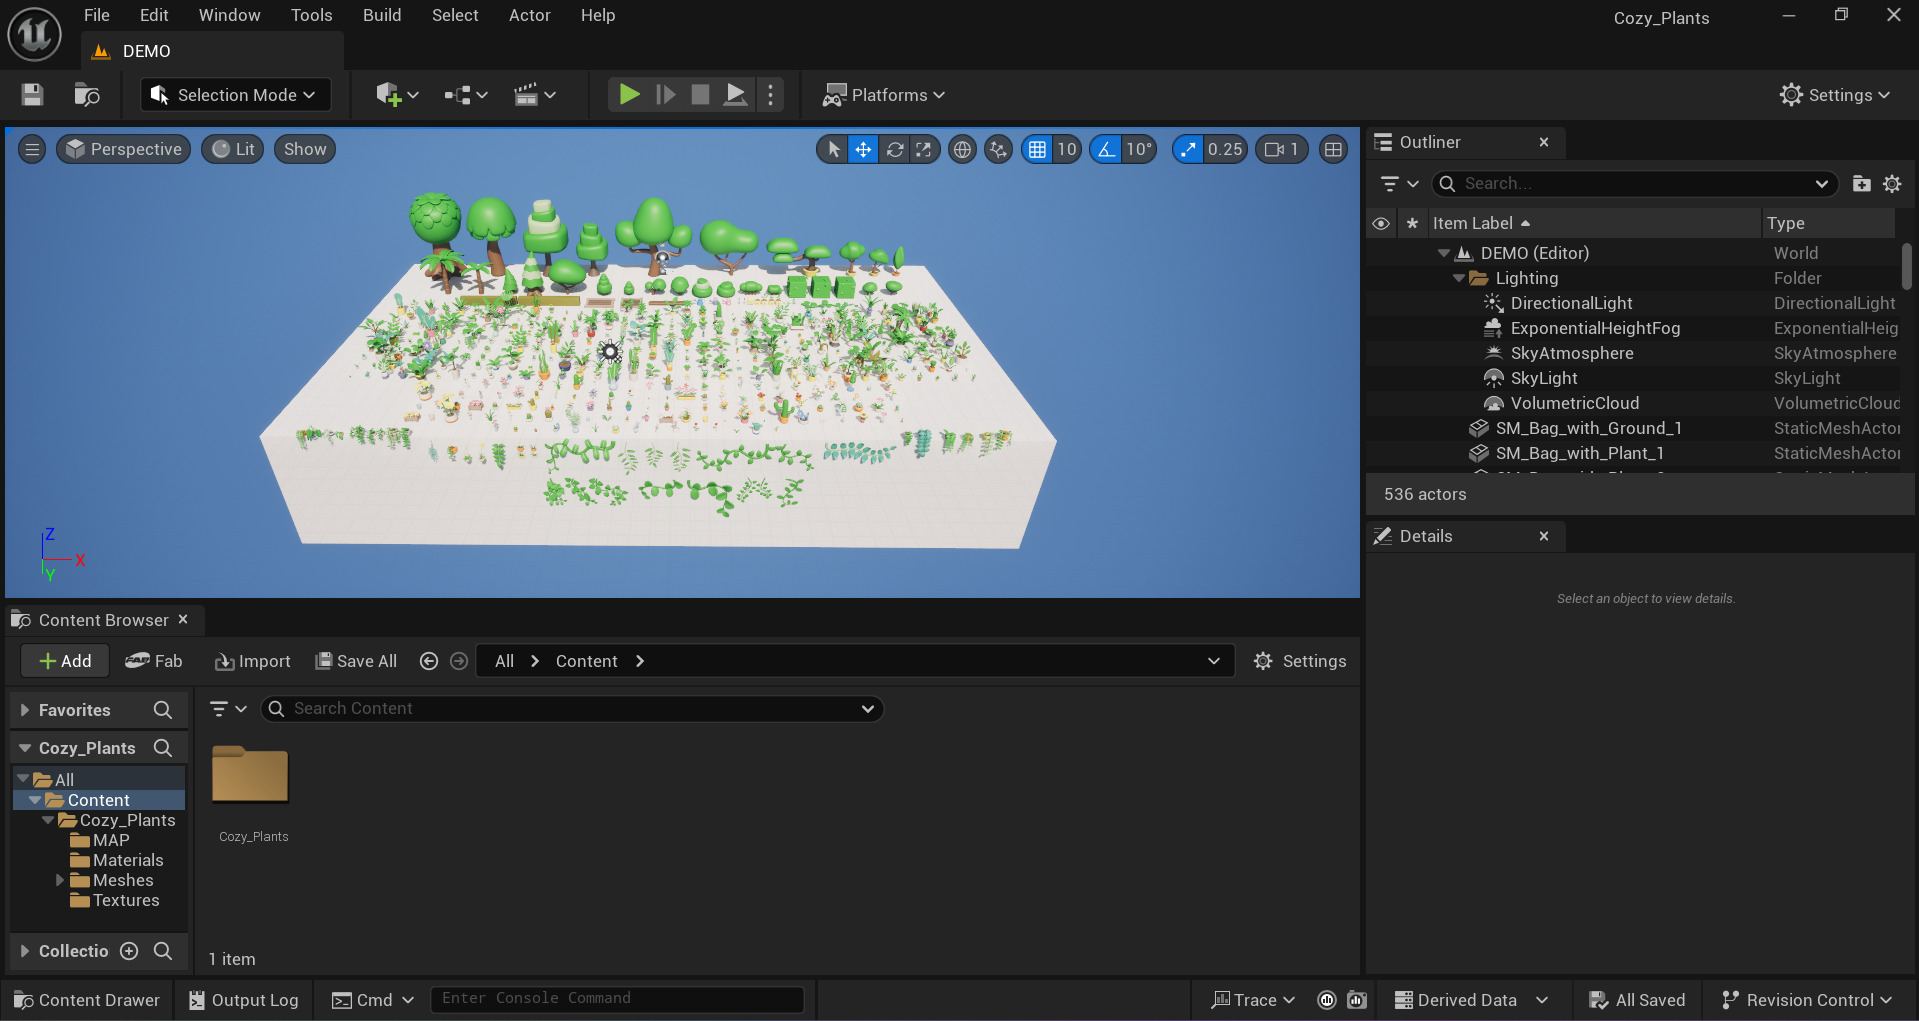Screen dimensions: 1919x1021
Task: Collapse the Lighting folder in Outliner
Action: pos(1459,278)
